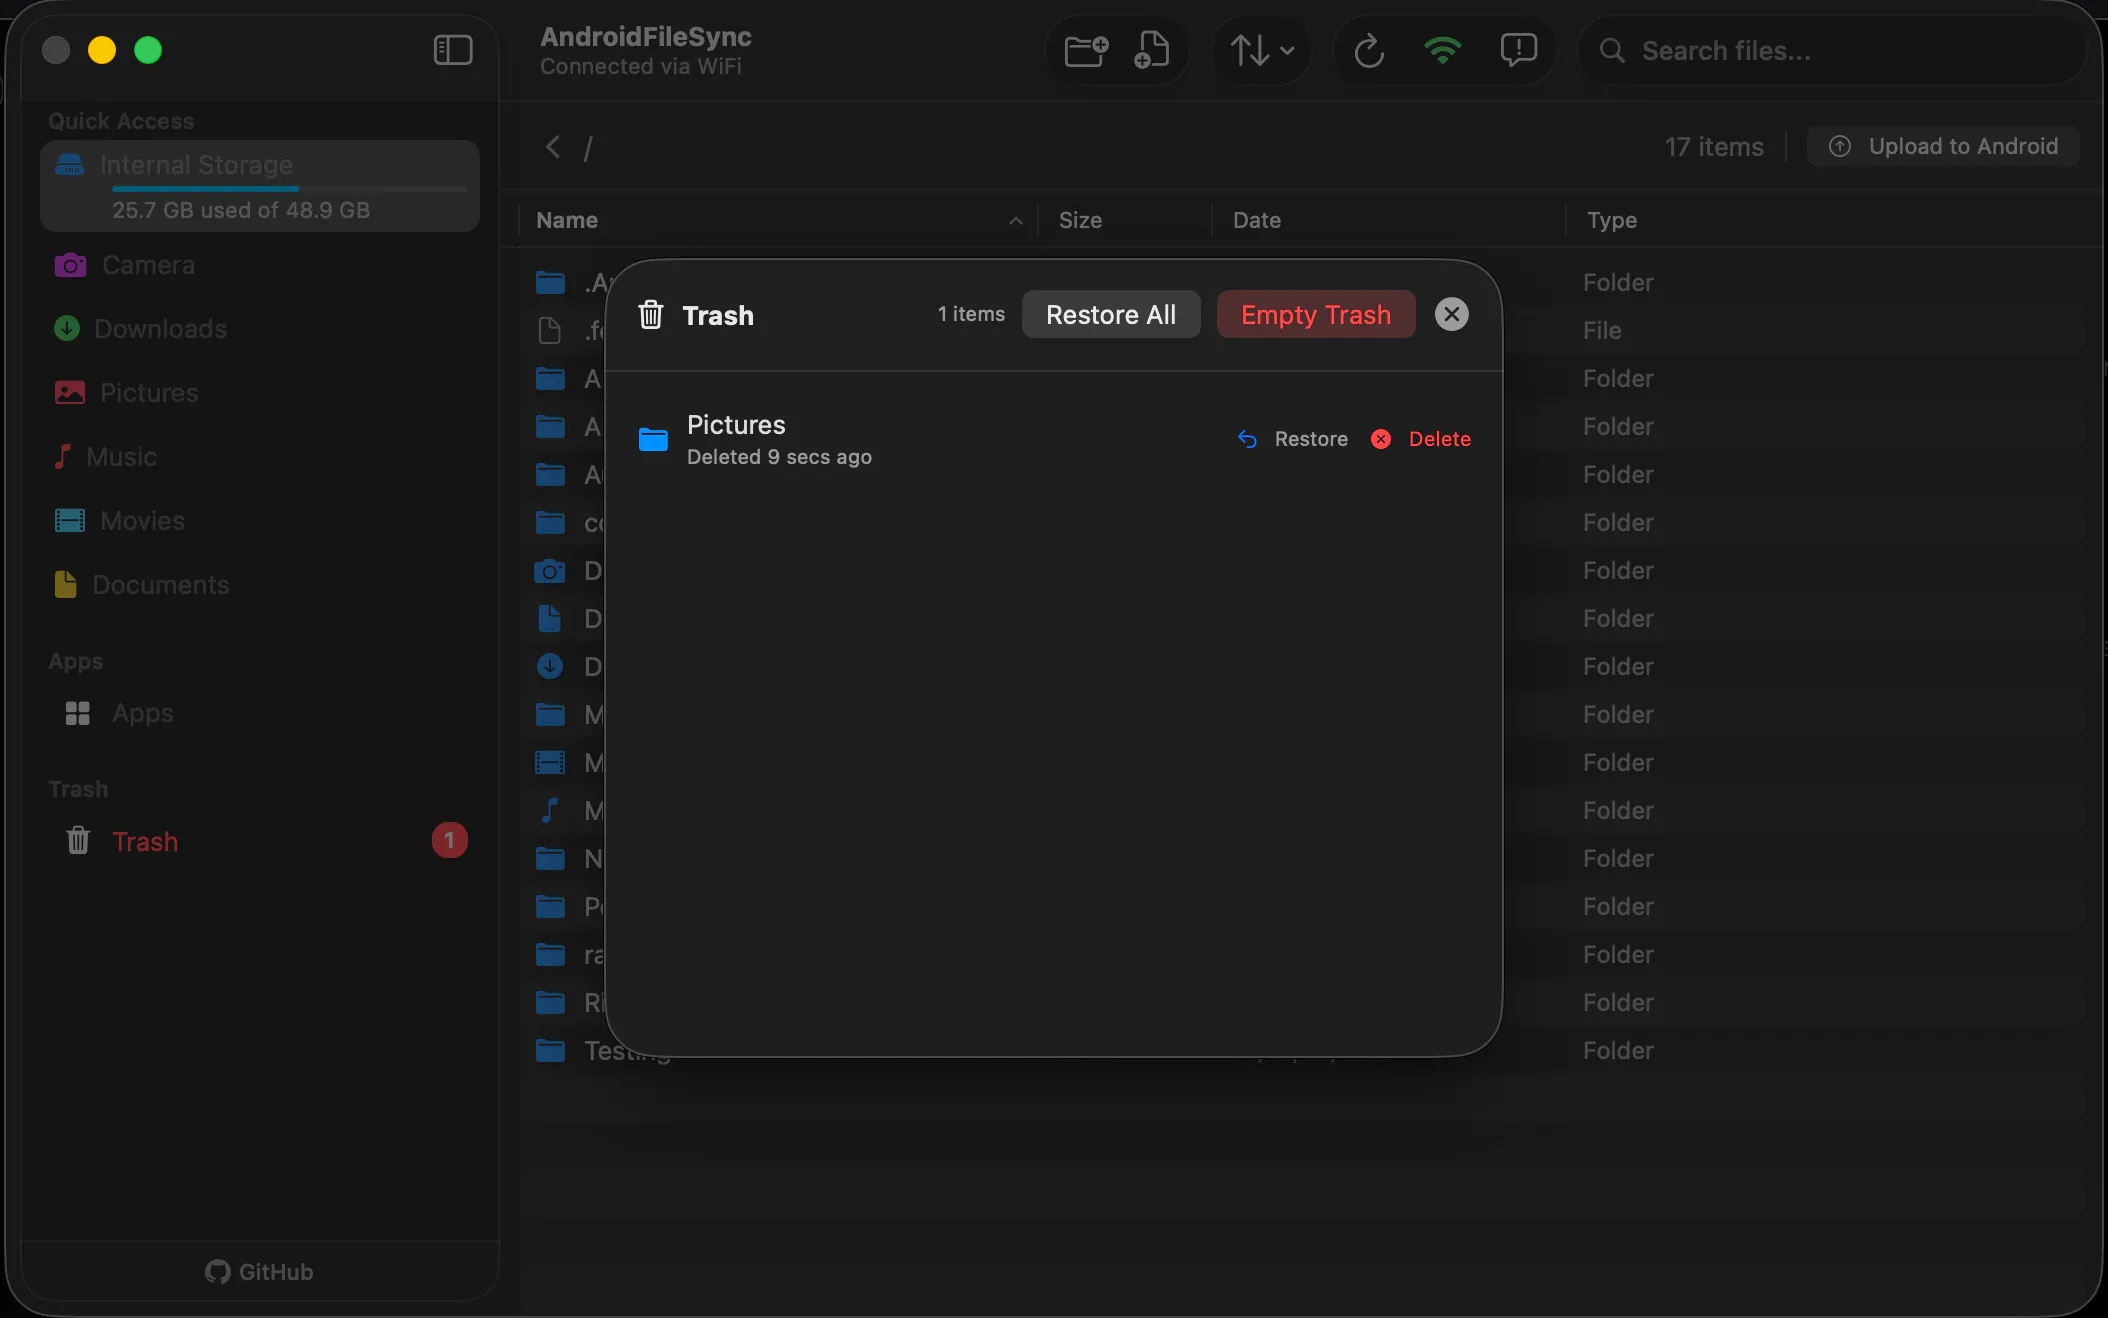2108x1318 pixels.
Task: Select Internal Storage in sidebar
Action: click(260, 186)
